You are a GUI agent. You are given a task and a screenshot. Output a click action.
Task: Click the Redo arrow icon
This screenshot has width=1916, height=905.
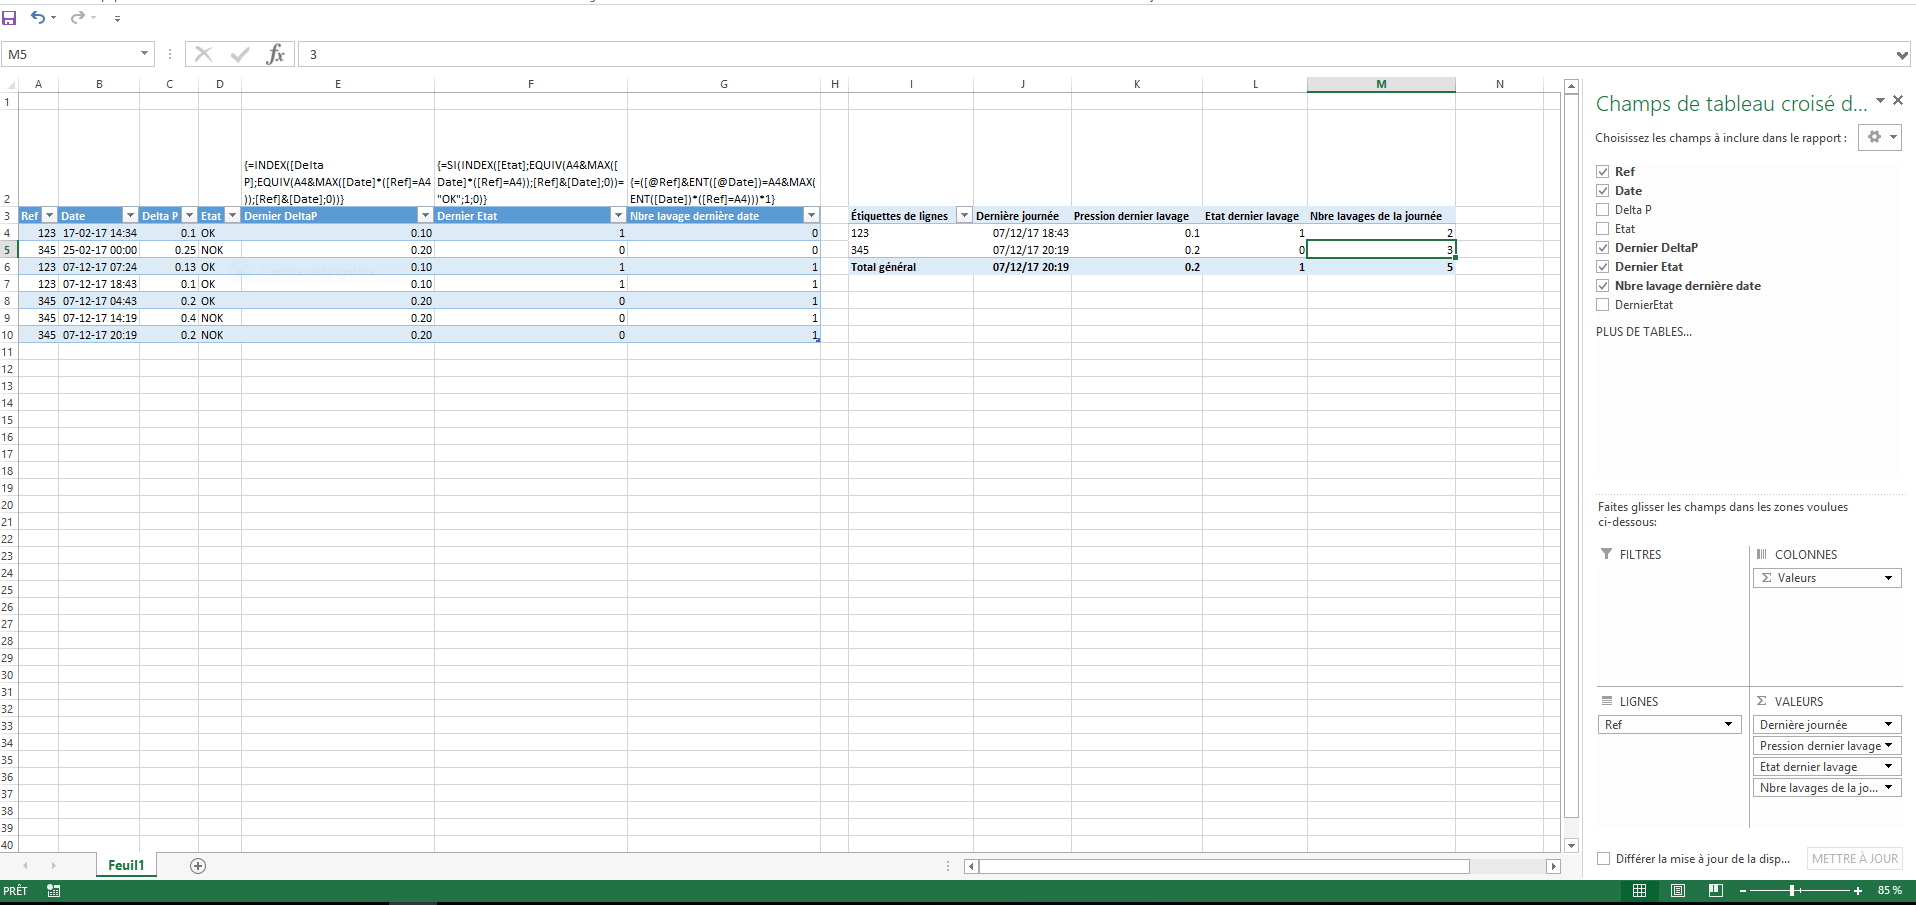pyautogui.click(x=78, y=17)
